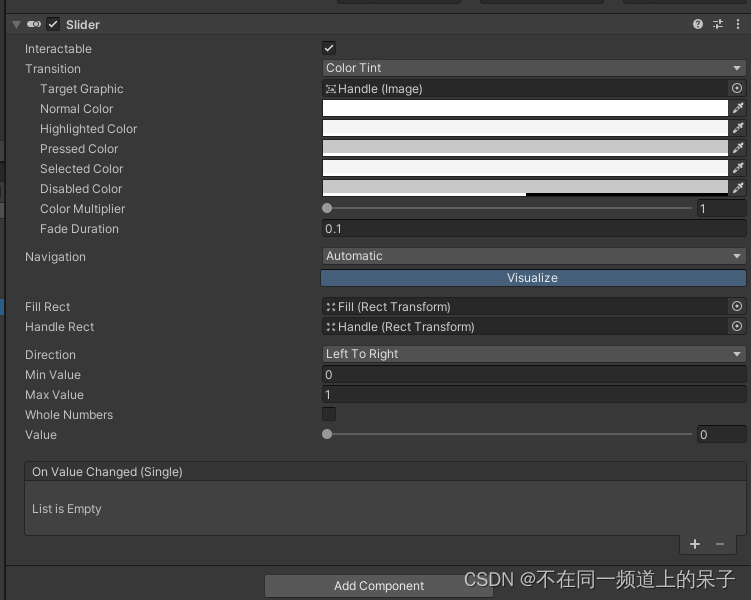Viewport: 751px width, 600px height.
Task: Click the Whole Numbers property label
Action: (69, 415)
